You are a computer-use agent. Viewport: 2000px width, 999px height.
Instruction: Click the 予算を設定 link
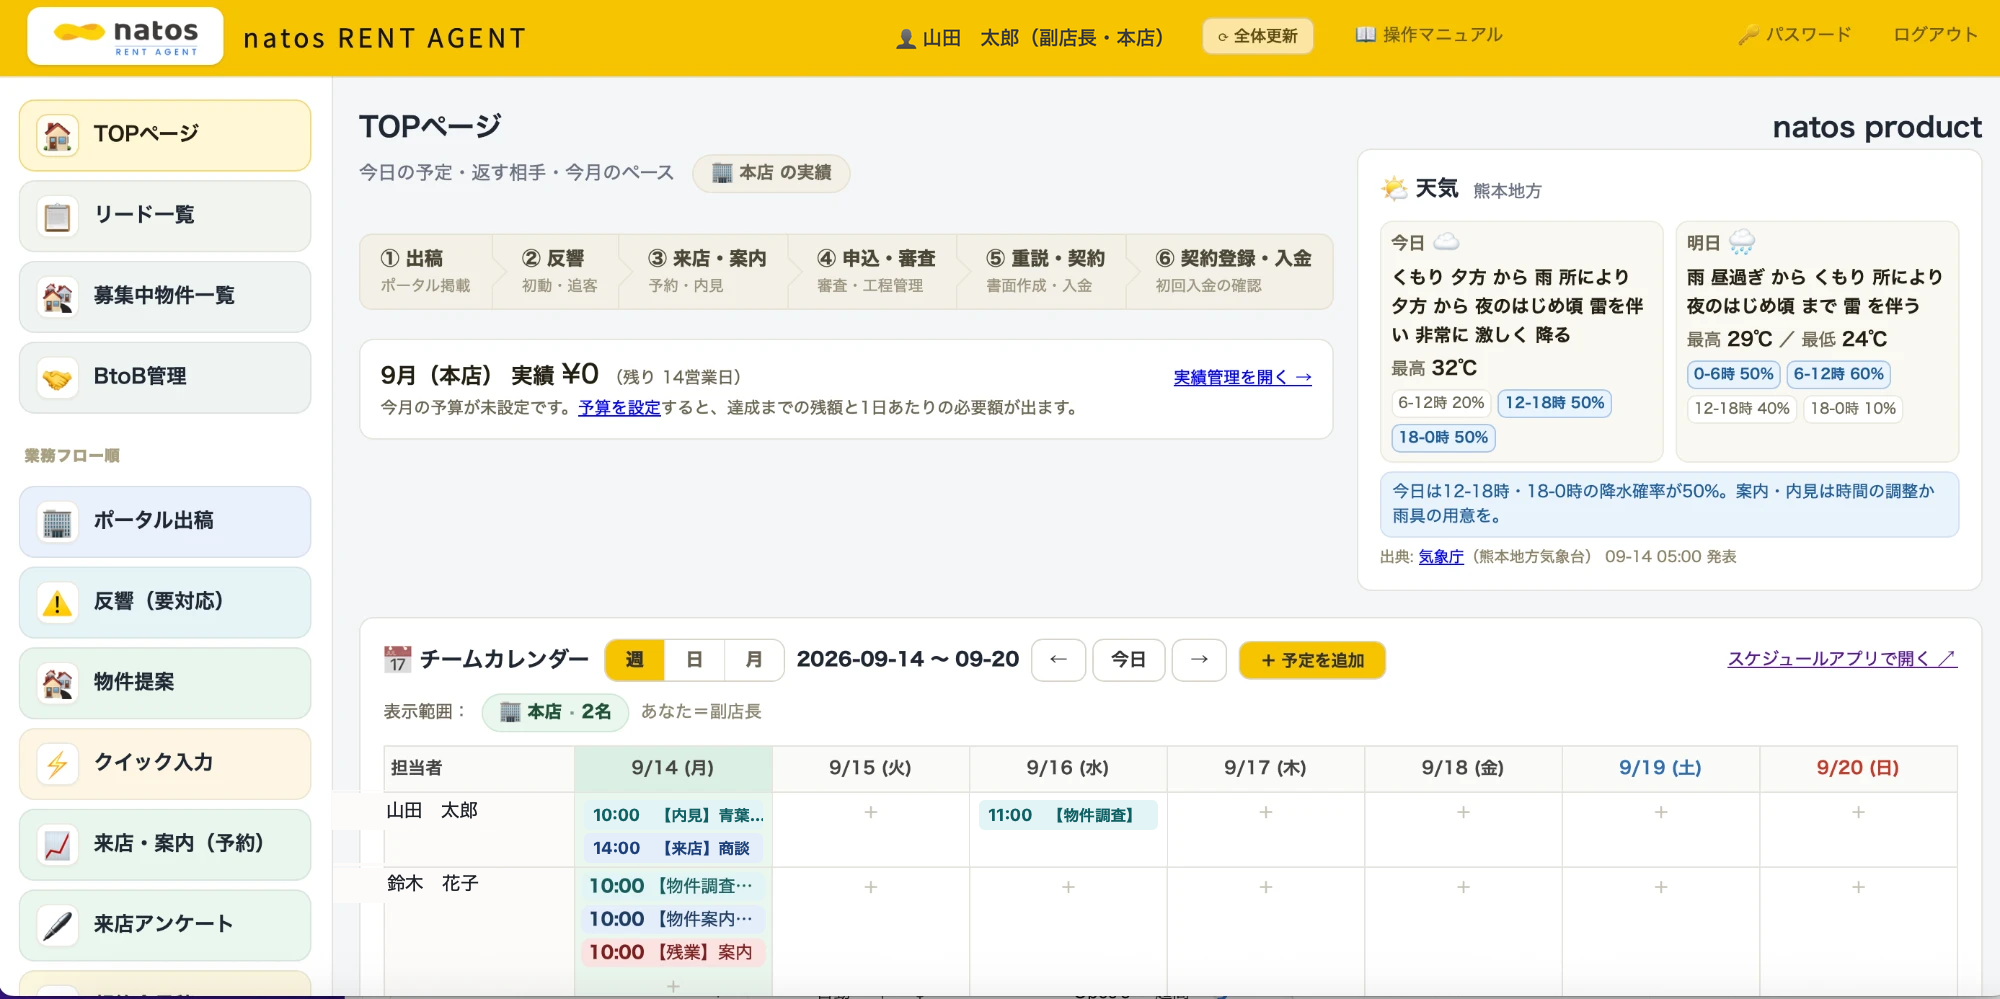tap(619, 408)
